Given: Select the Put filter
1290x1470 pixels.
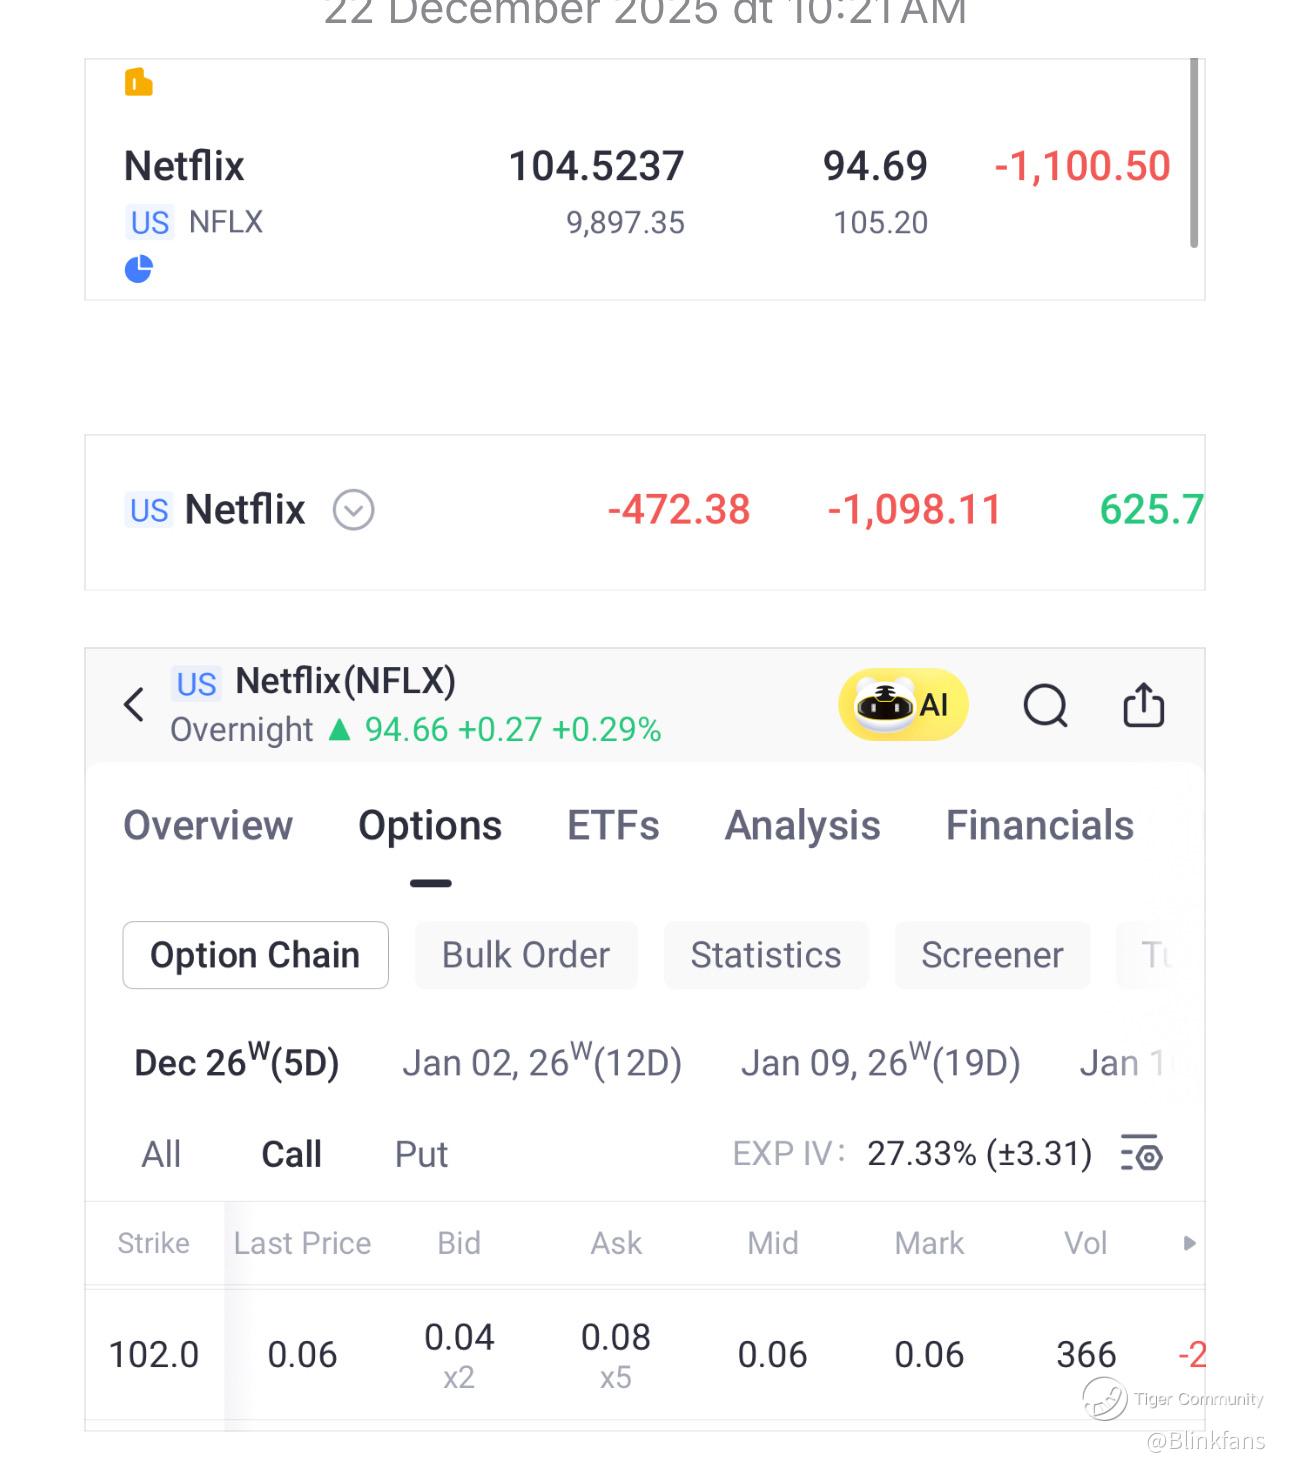Looking at the screenshot, I should click(x=421, y=1154).
